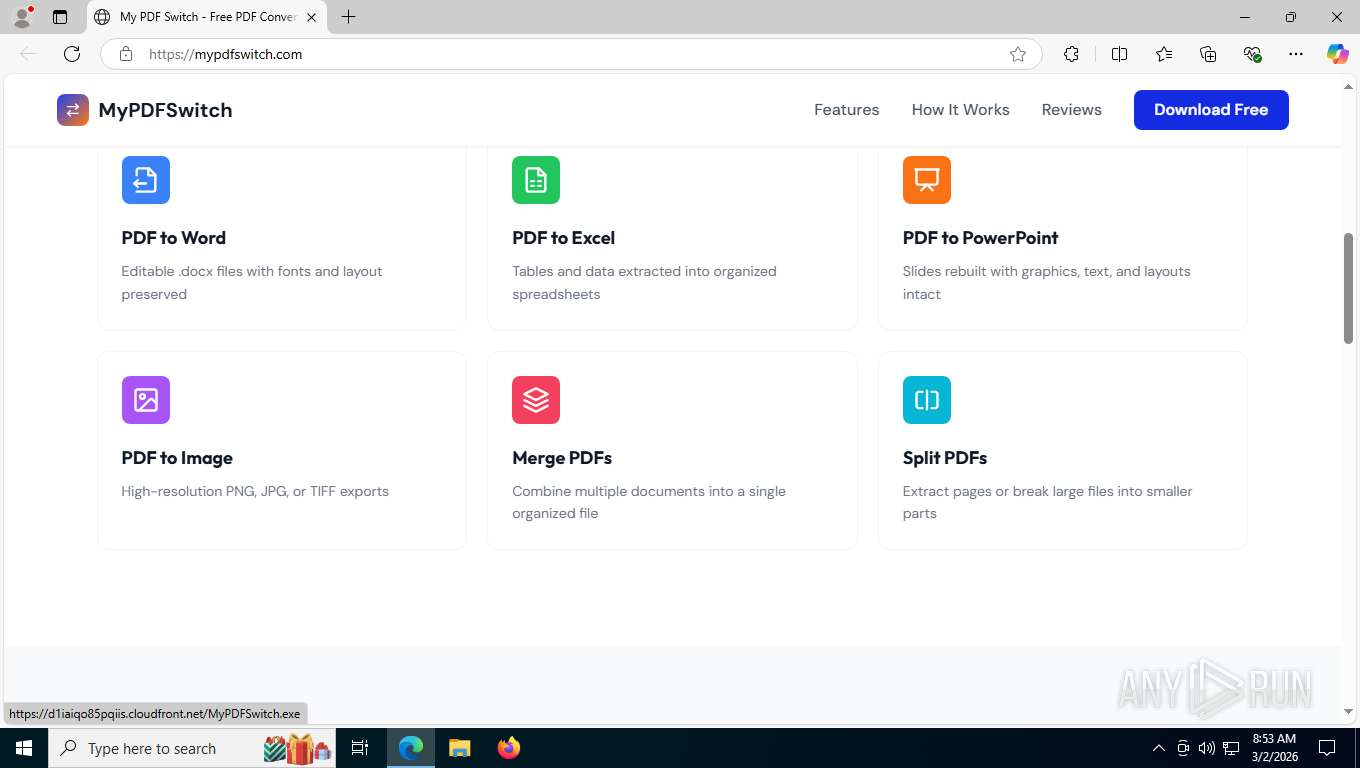1360x768 pixels.
Task: Show hidden system tray icons
Action: tap(1159, 748)
